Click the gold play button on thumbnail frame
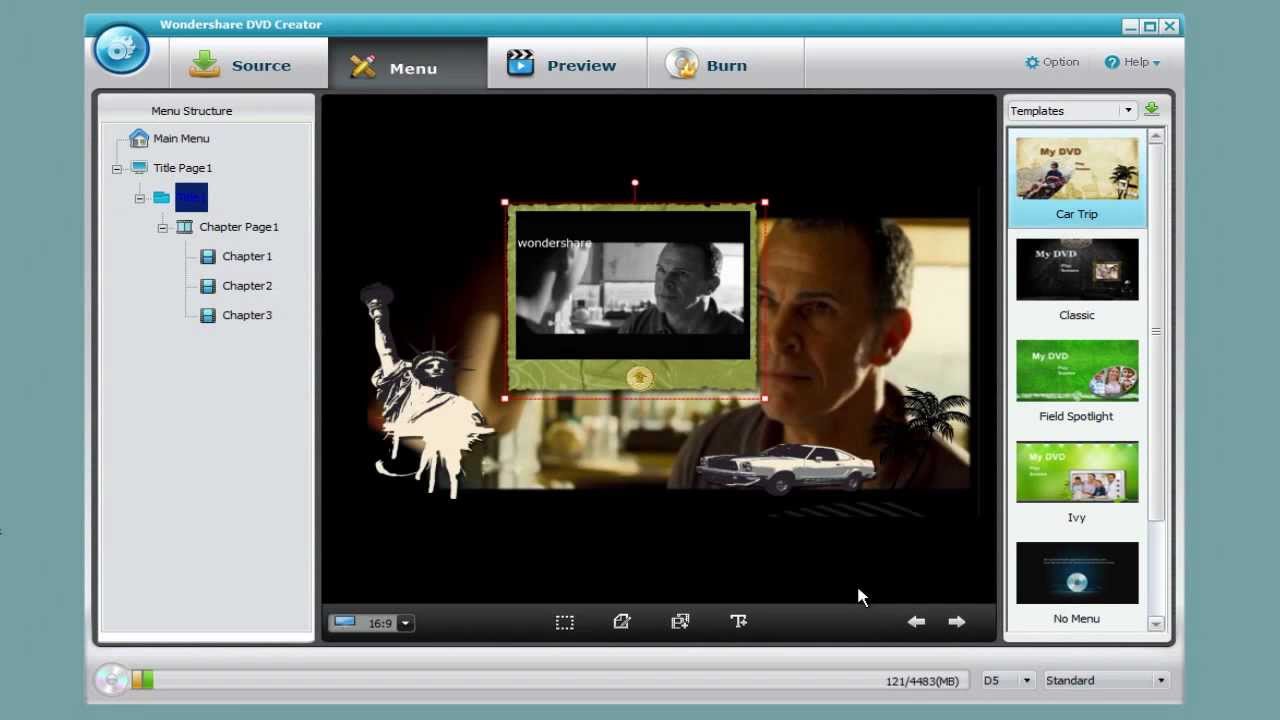This screenshot has width=1280, height=720. 640,378
